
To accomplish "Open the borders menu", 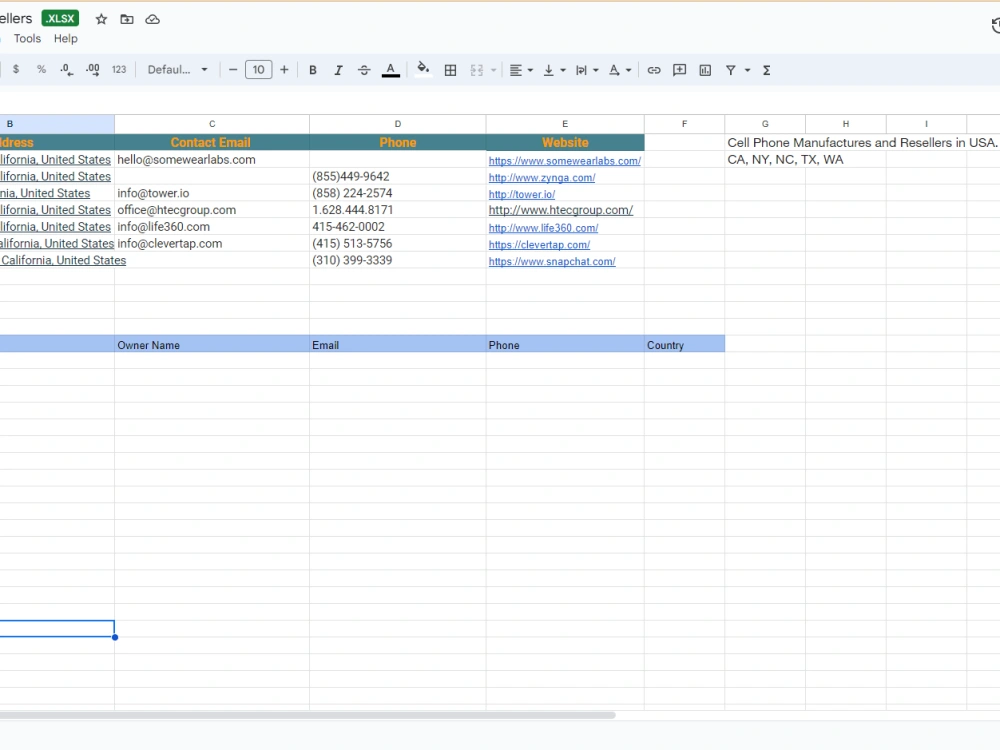I will pyautogui.click(x=450, y=70).
